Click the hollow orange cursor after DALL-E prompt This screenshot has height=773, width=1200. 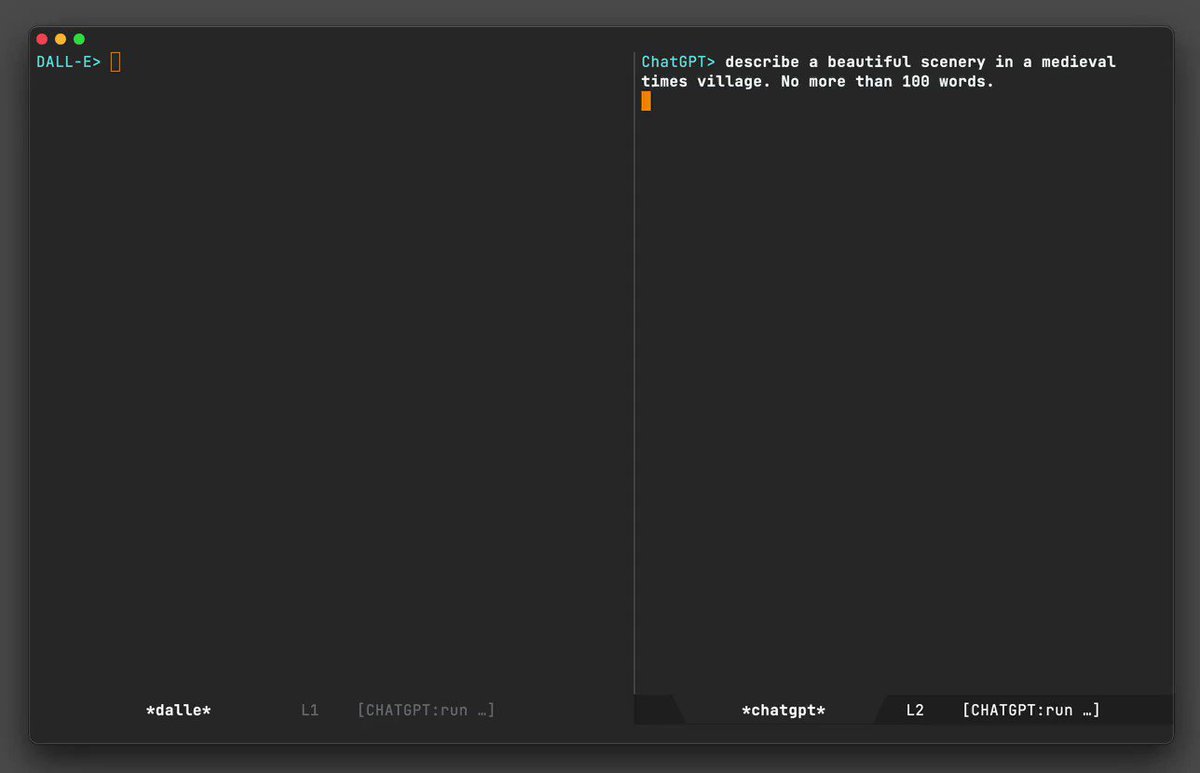[x=115, y=62]
